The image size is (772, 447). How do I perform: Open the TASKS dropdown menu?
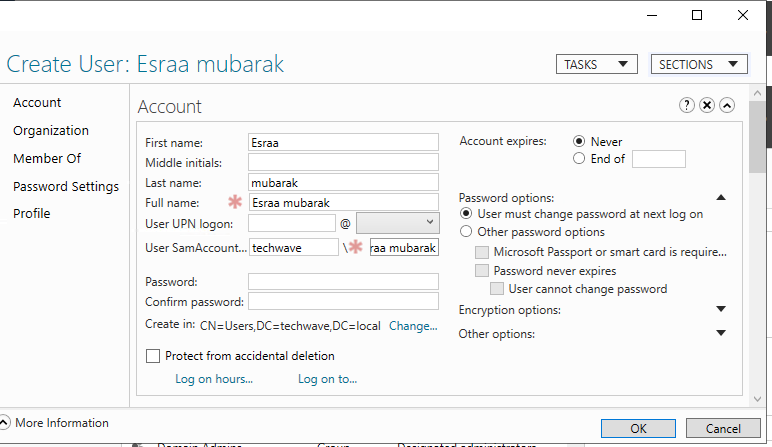pyautogui.click(x=597, y=64)
